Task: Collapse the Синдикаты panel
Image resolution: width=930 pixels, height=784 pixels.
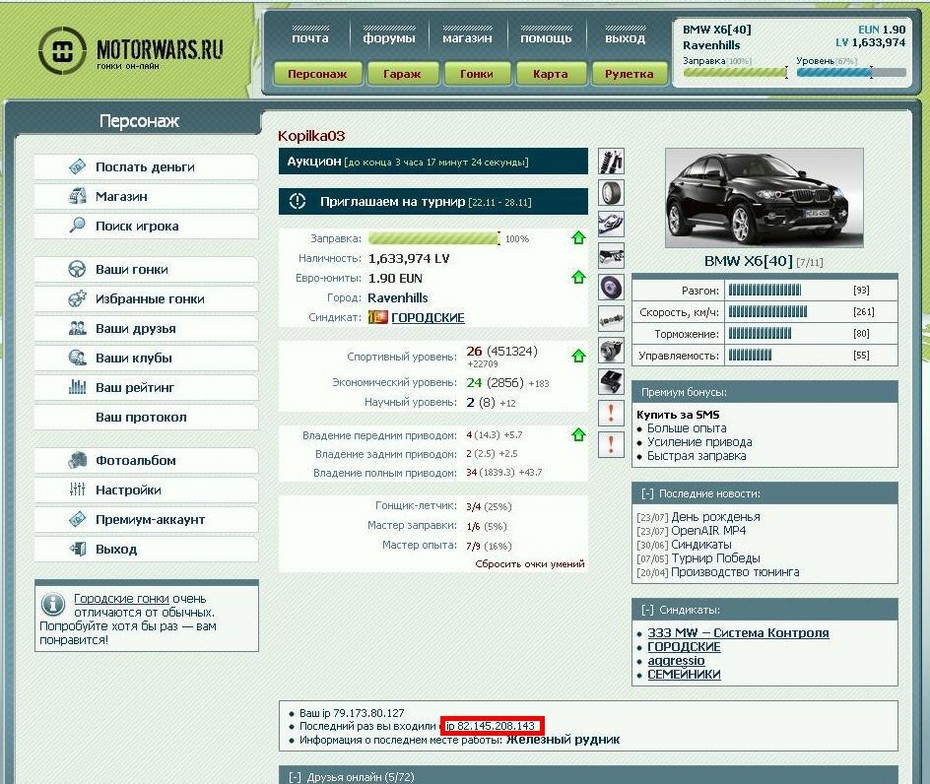Action: click(647, 610)
